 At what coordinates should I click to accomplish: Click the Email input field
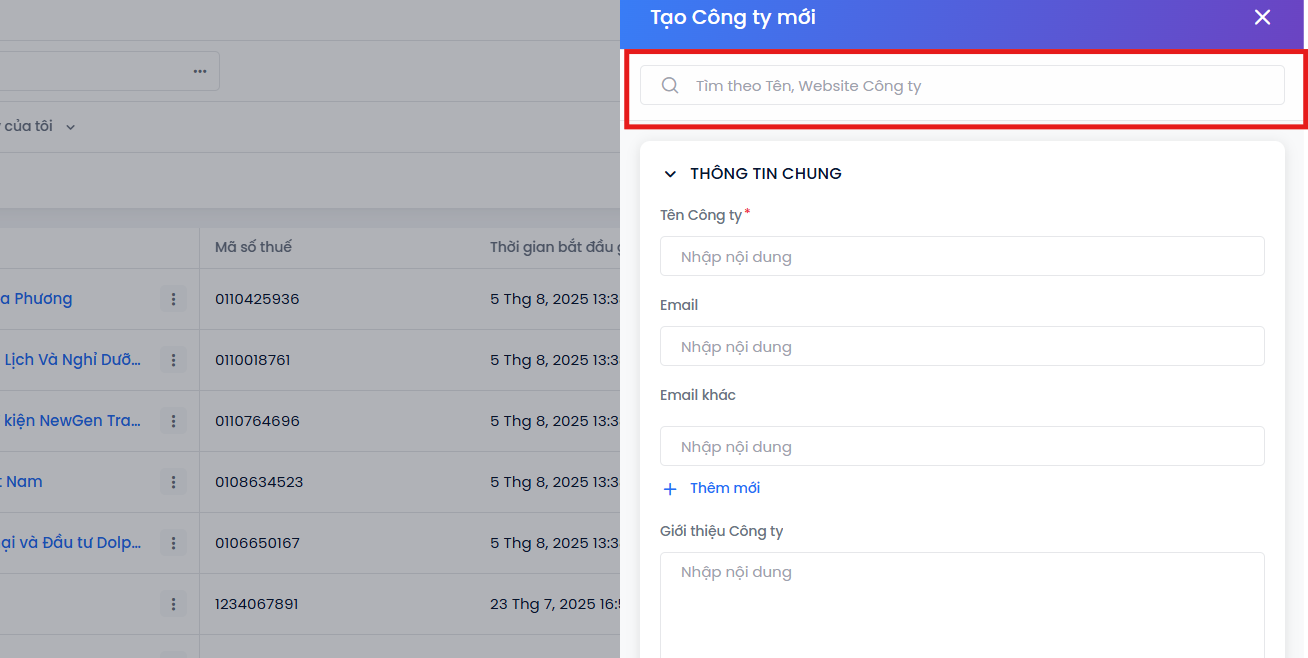coord(961,347)
